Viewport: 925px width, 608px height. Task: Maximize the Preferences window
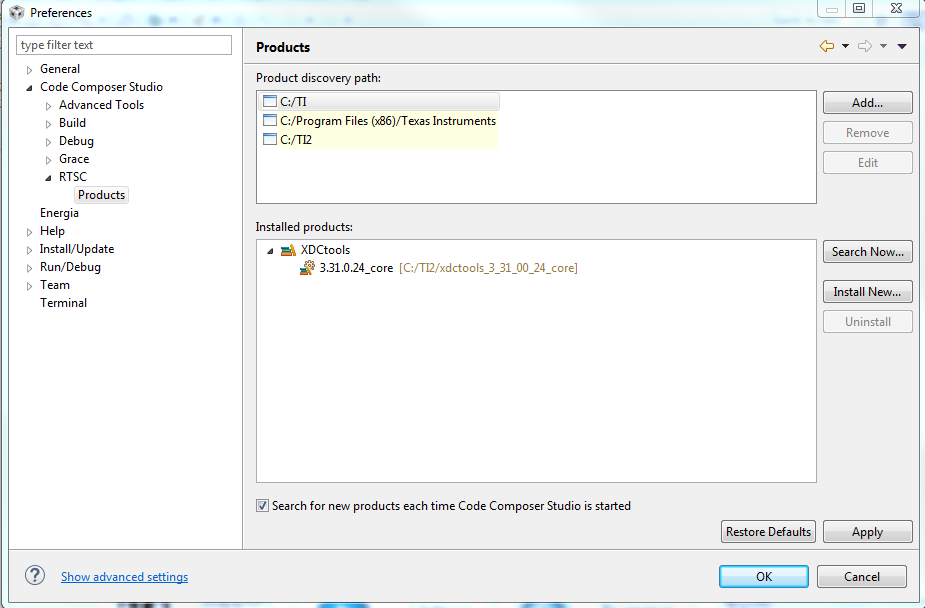pos(860,8)
